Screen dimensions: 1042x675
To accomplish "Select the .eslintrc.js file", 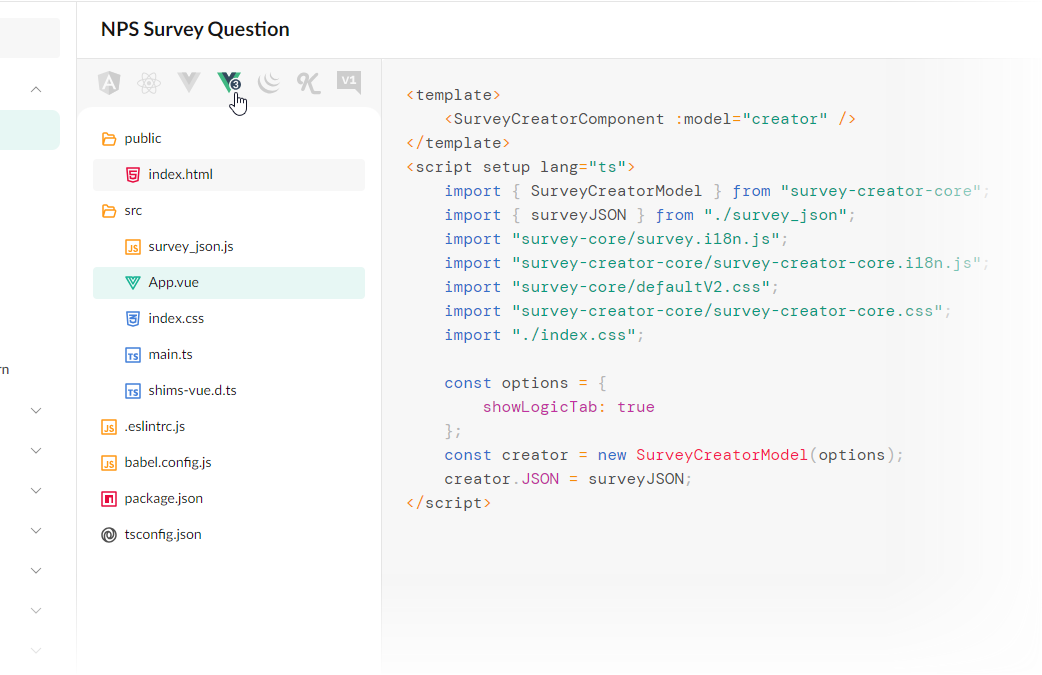I will (x=154, y=426).
